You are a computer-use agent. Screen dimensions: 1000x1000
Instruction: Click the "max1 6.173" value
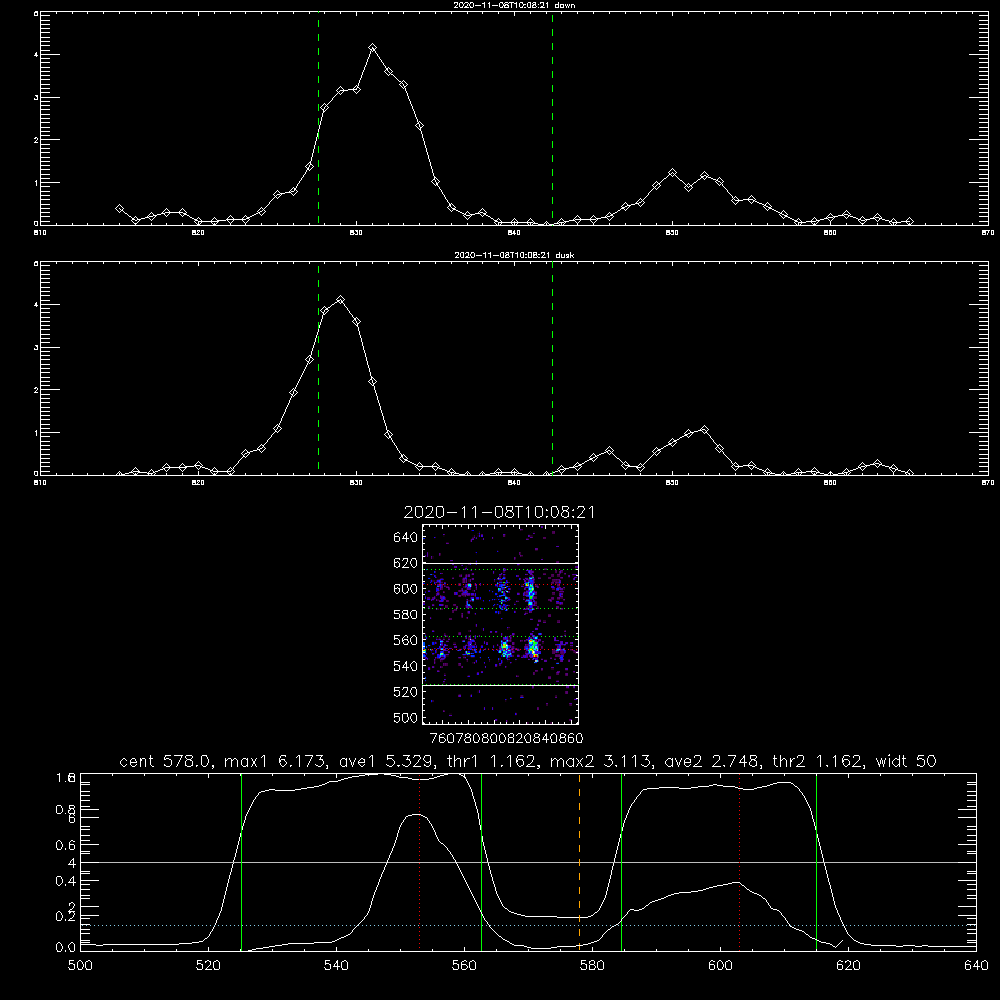pos(277,761)
